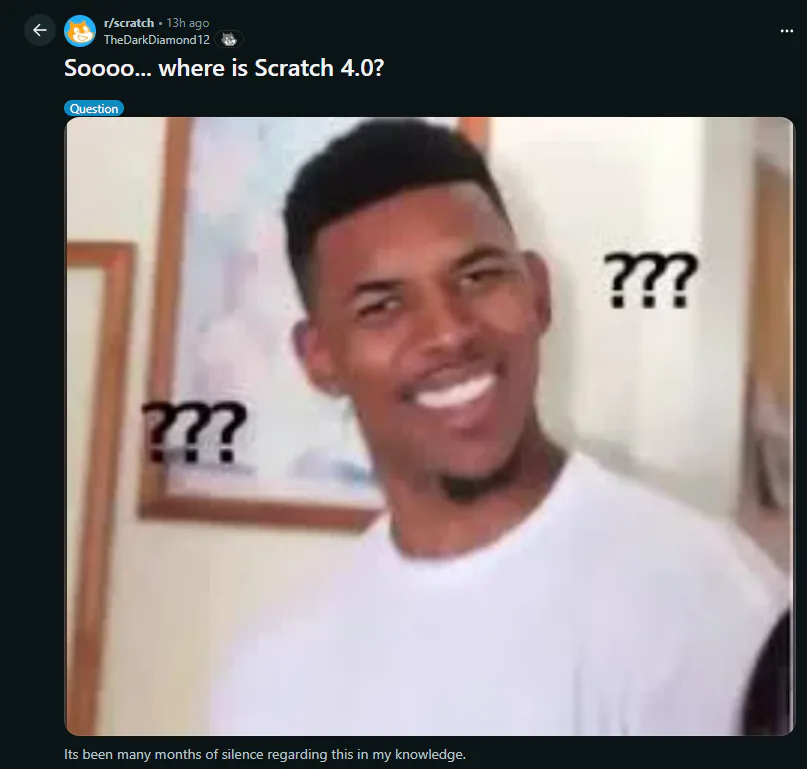Open the Scratch cat subreddit avatar
The height and width of the screenshot is (769, 807).
80,31
